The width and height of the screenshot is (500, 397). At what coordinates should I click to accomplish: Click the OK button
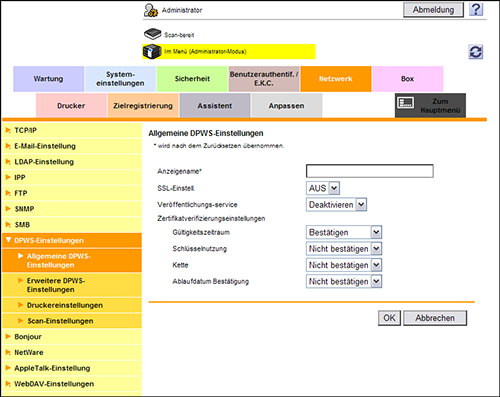click(x=389, y=318)
